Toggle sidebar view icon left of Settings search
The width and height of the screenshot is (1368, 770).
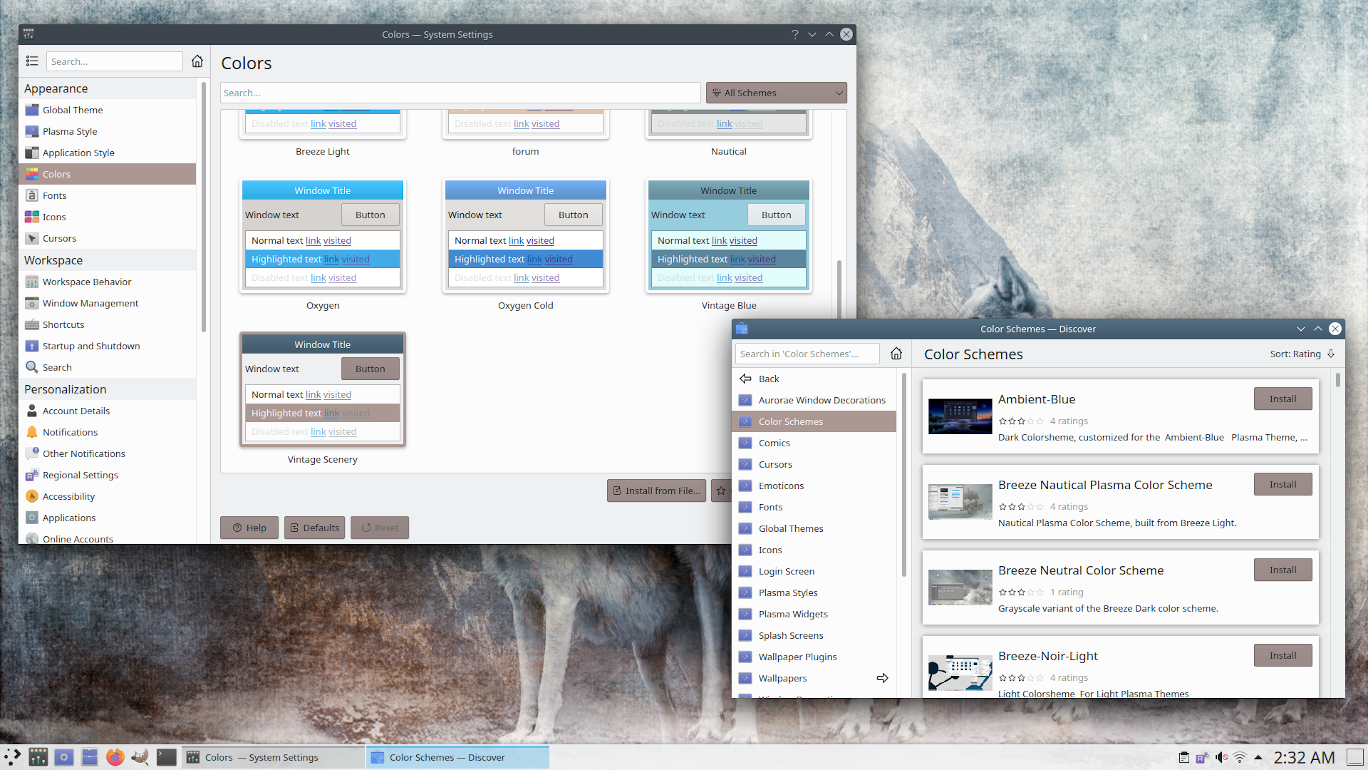click(32, 61)
